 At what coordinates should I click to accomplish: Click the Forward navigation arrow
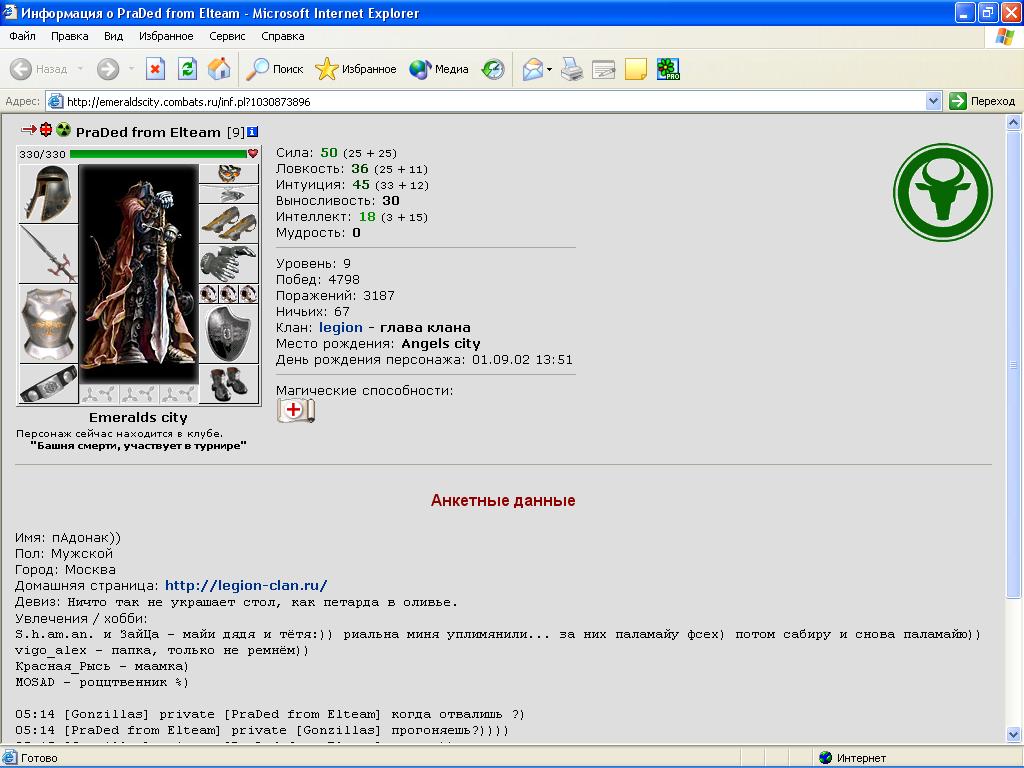tap(108, 69)
